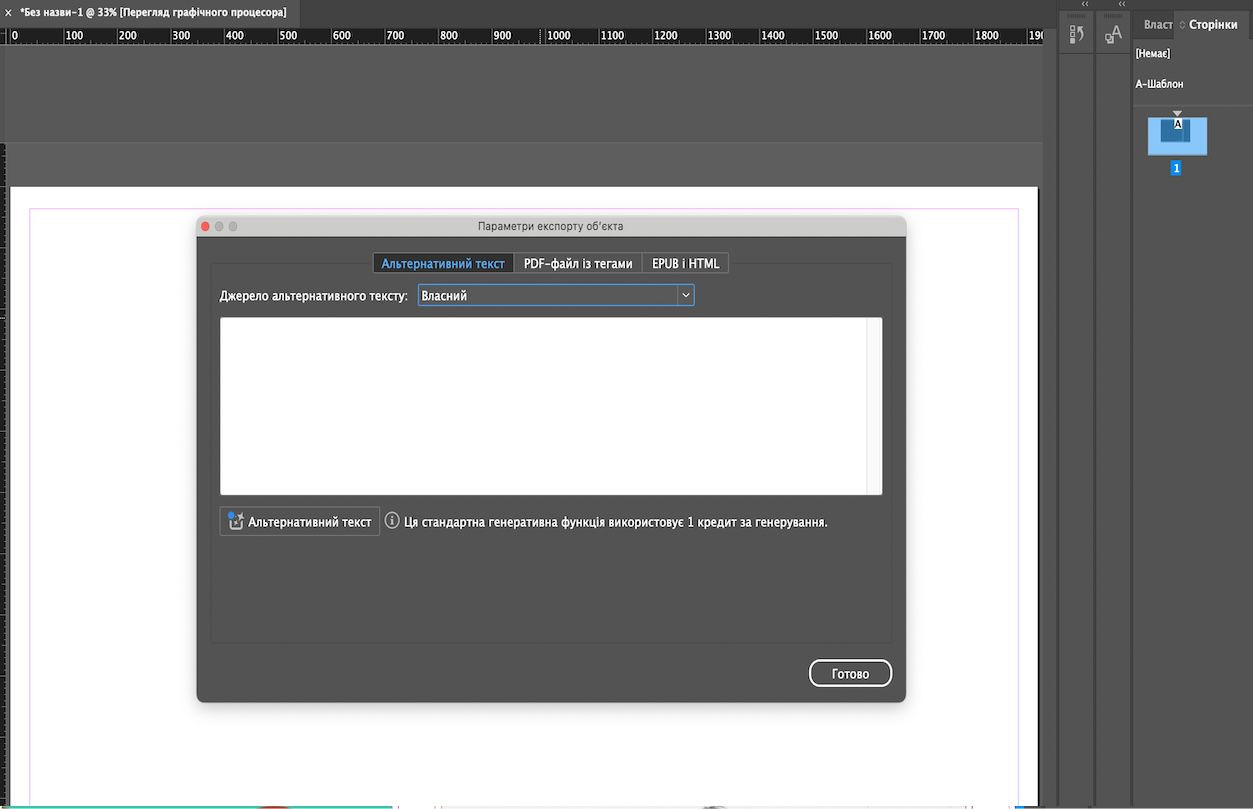Switch to the EPUB і HTML tab
The image size is (1253, 809).
(x=685, y=263)
